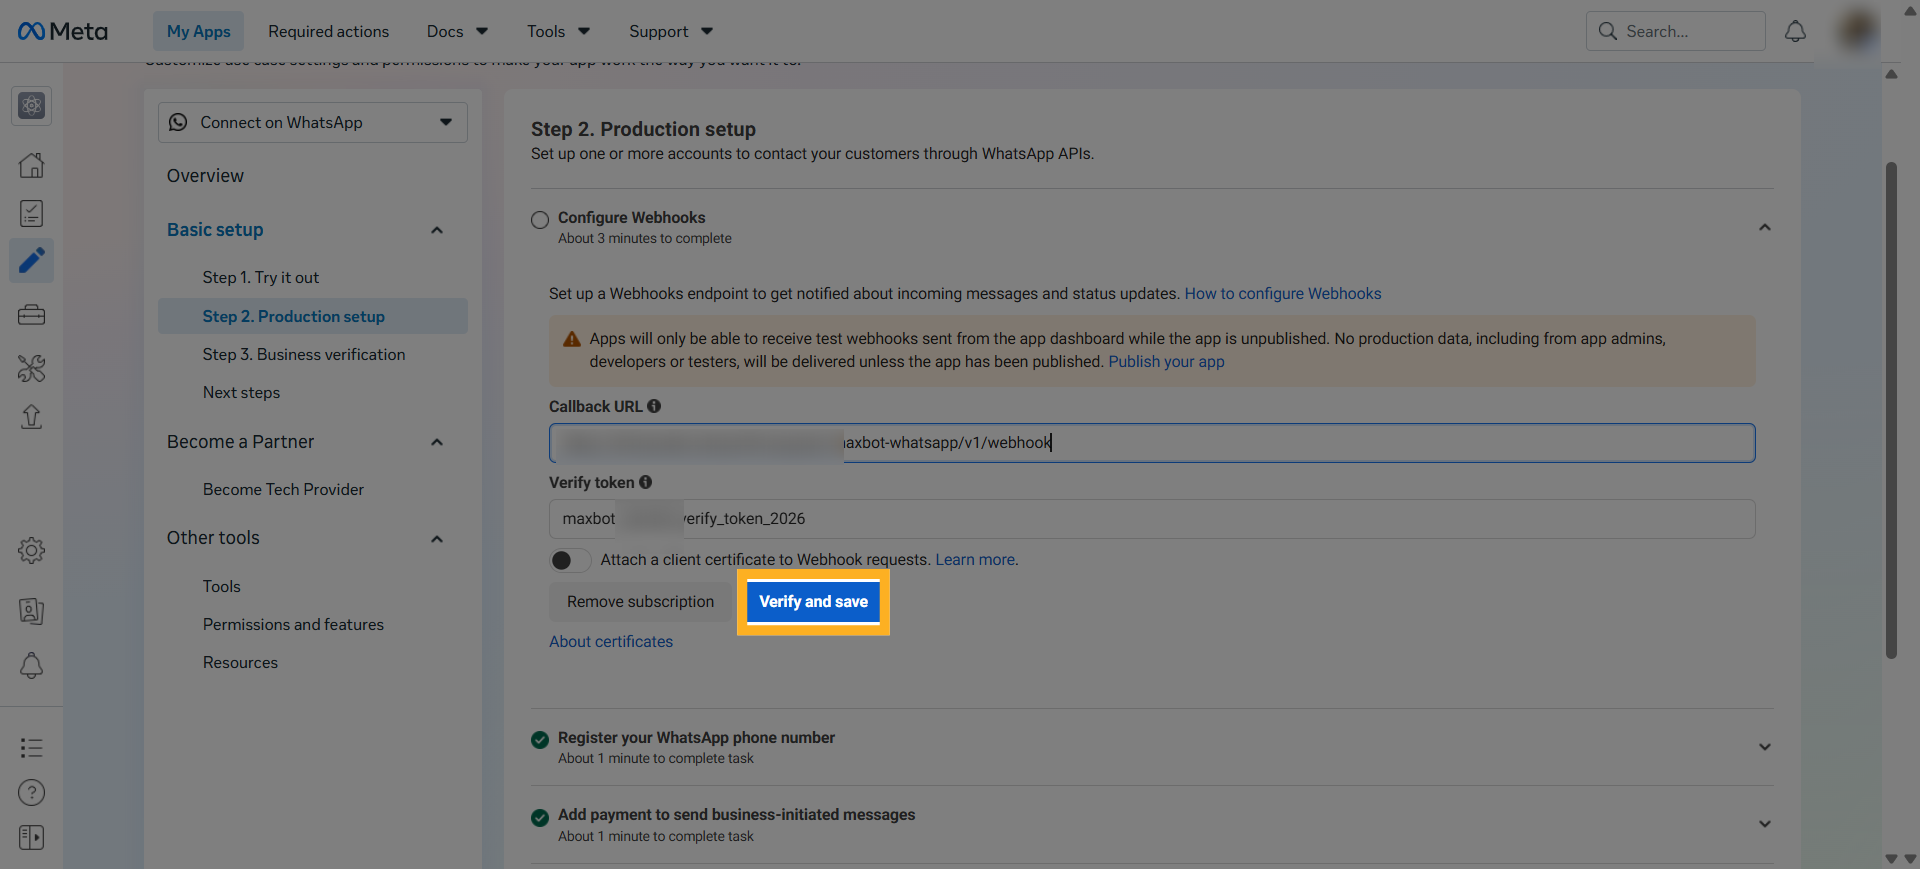Click the top bar Search box
The width and height of the screenshot is (1920, 869).
pos(1675,31)
